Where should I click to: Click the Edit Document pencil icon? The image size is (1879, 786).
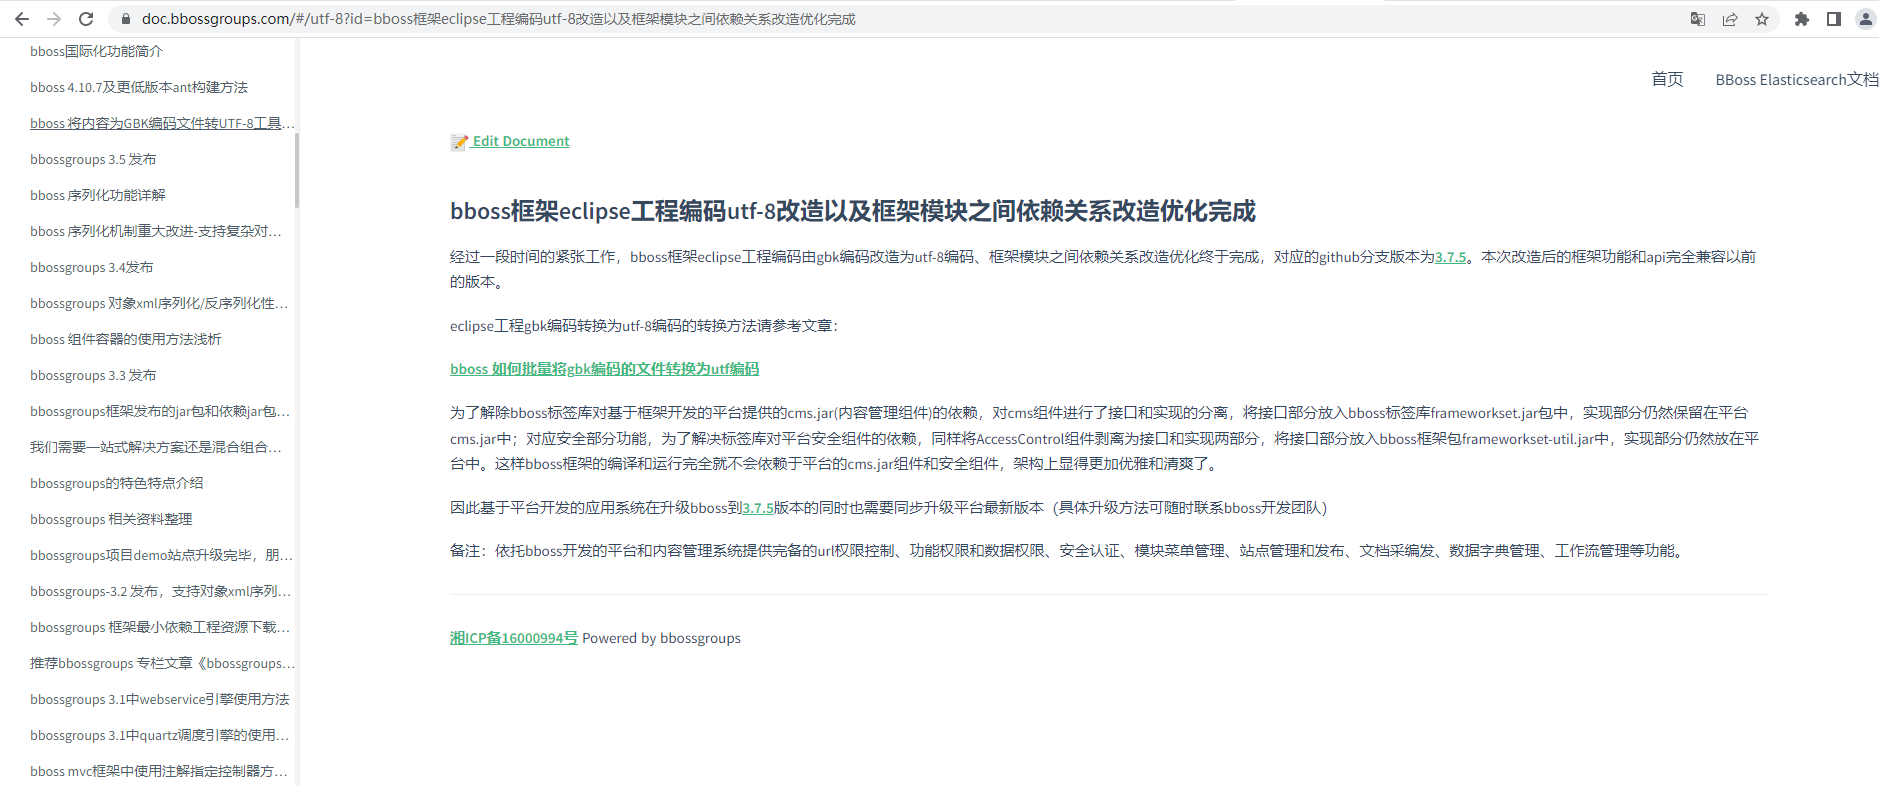pyautogui.click(x=459, y=142)
